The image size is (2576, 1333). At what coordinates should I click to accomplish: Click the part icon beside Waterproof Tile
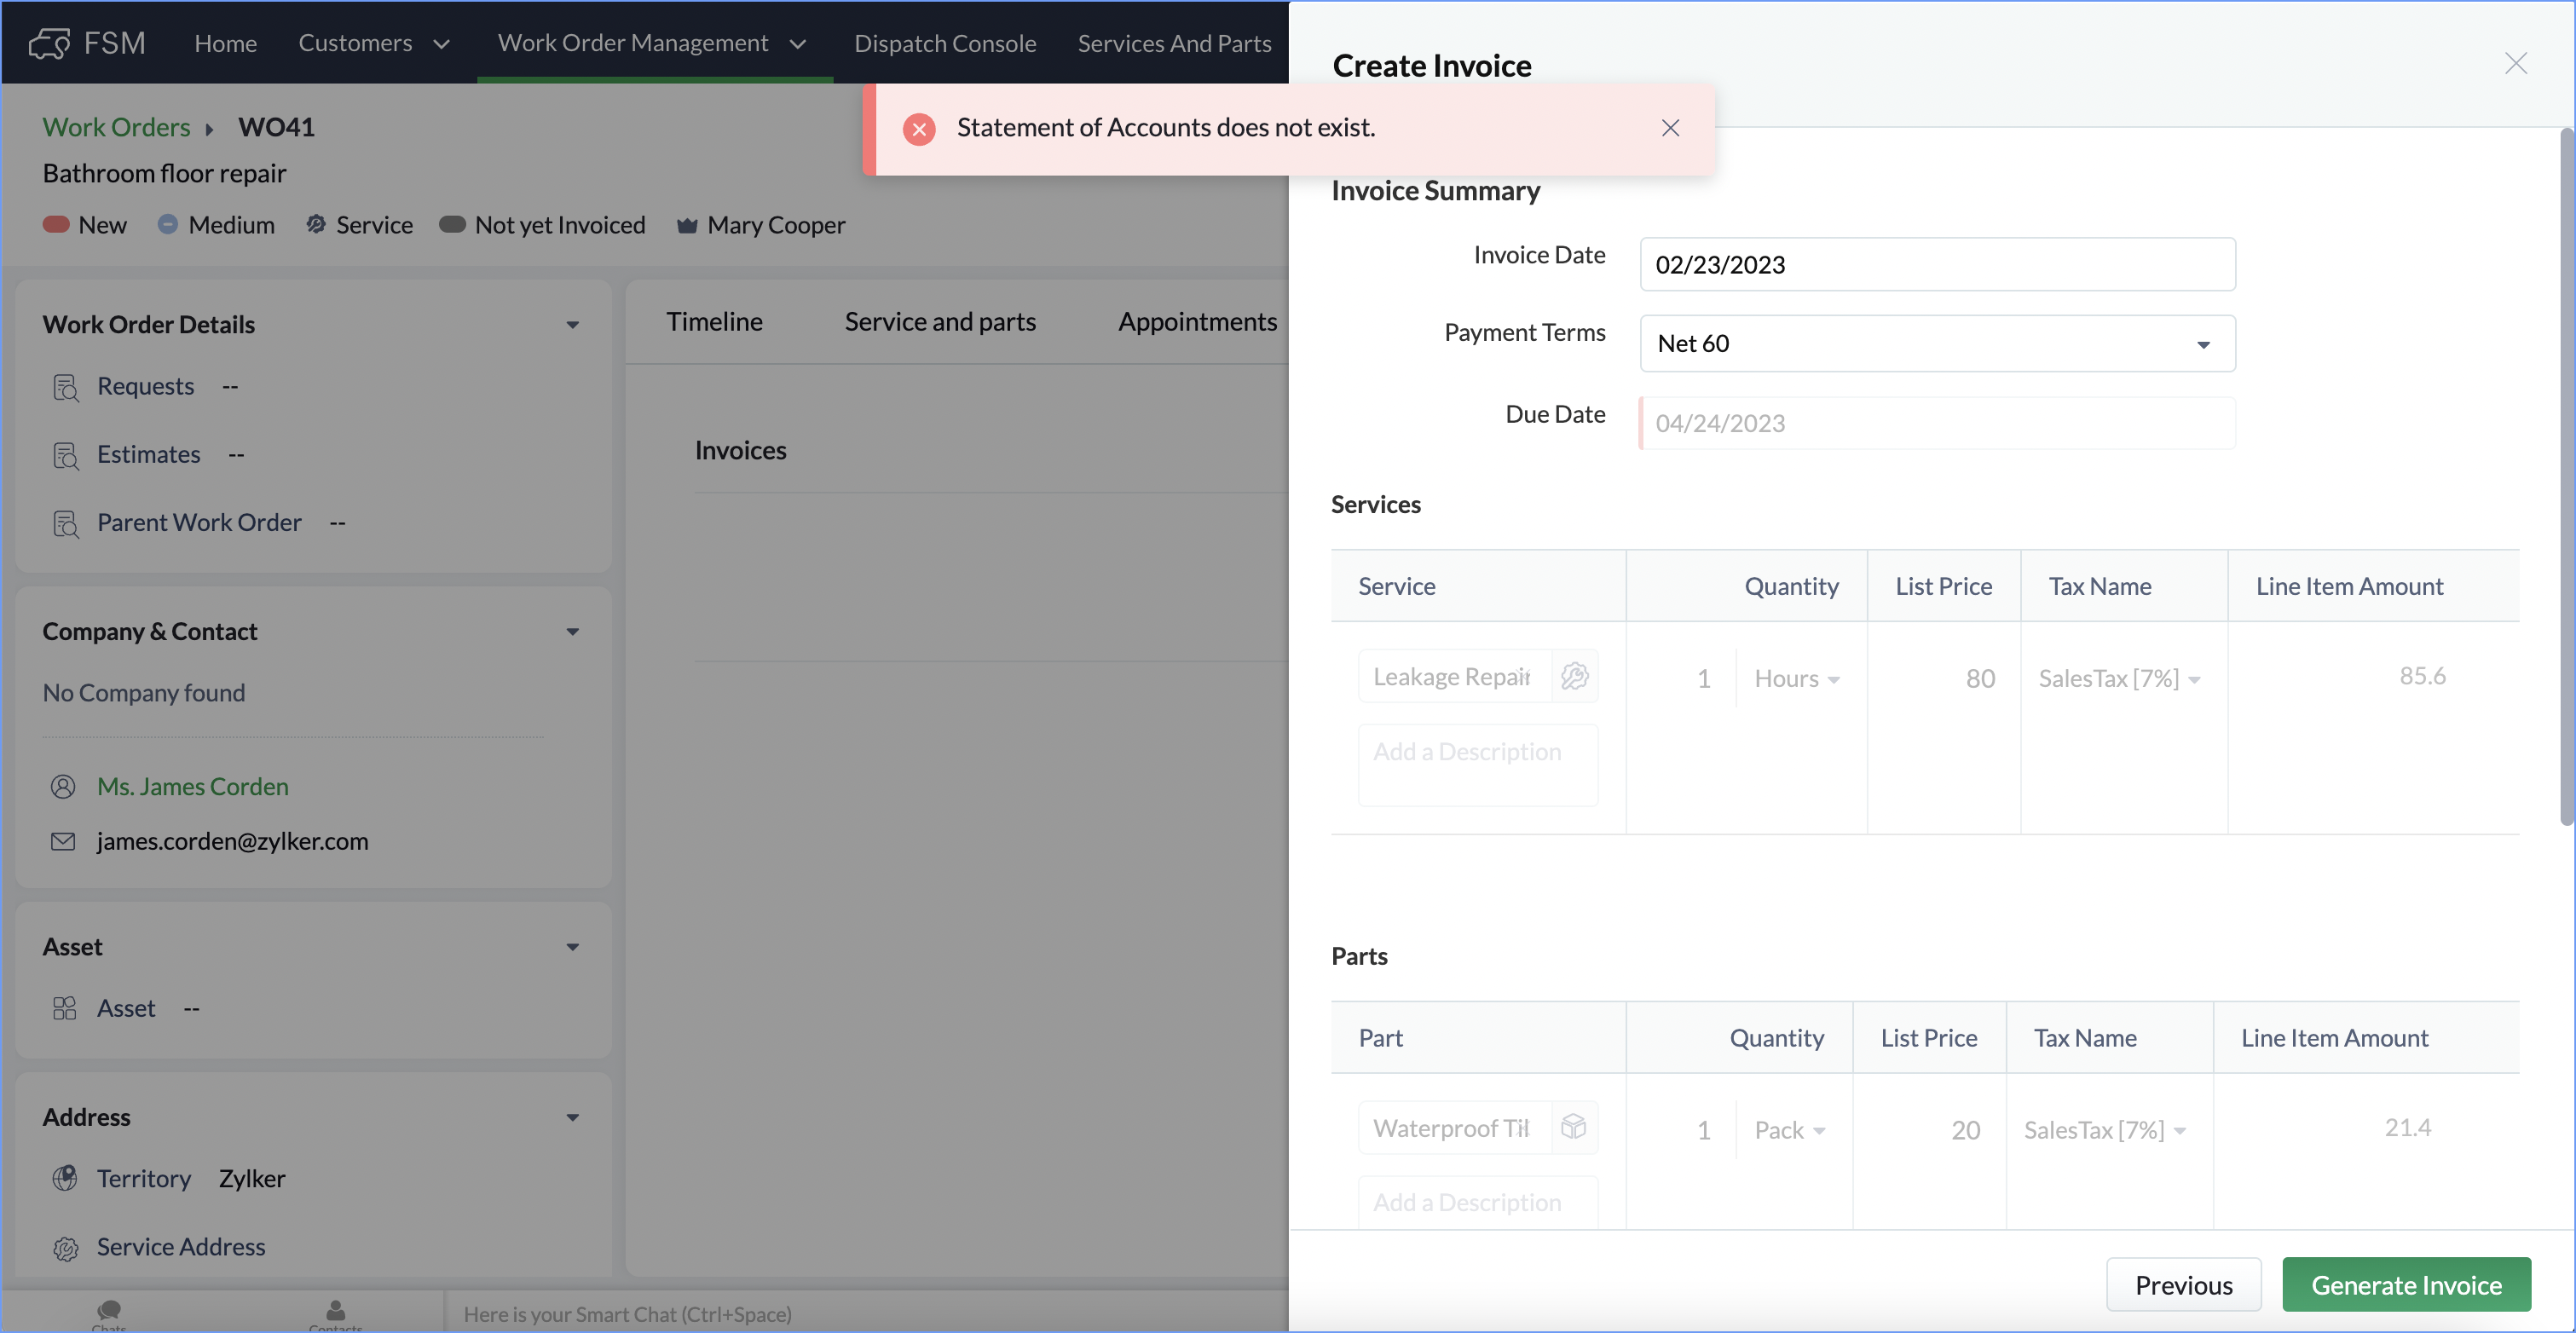click(x=1573, y=1128)
